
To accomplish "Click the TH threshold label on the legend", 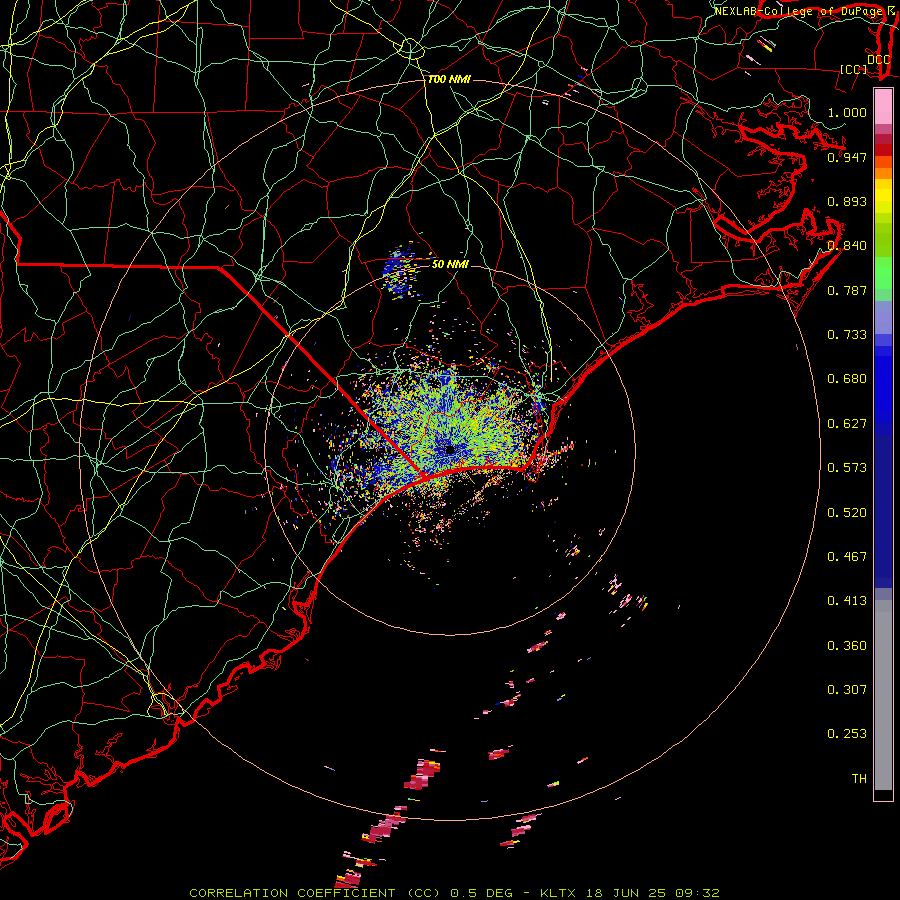I will [x=859, y=779].
